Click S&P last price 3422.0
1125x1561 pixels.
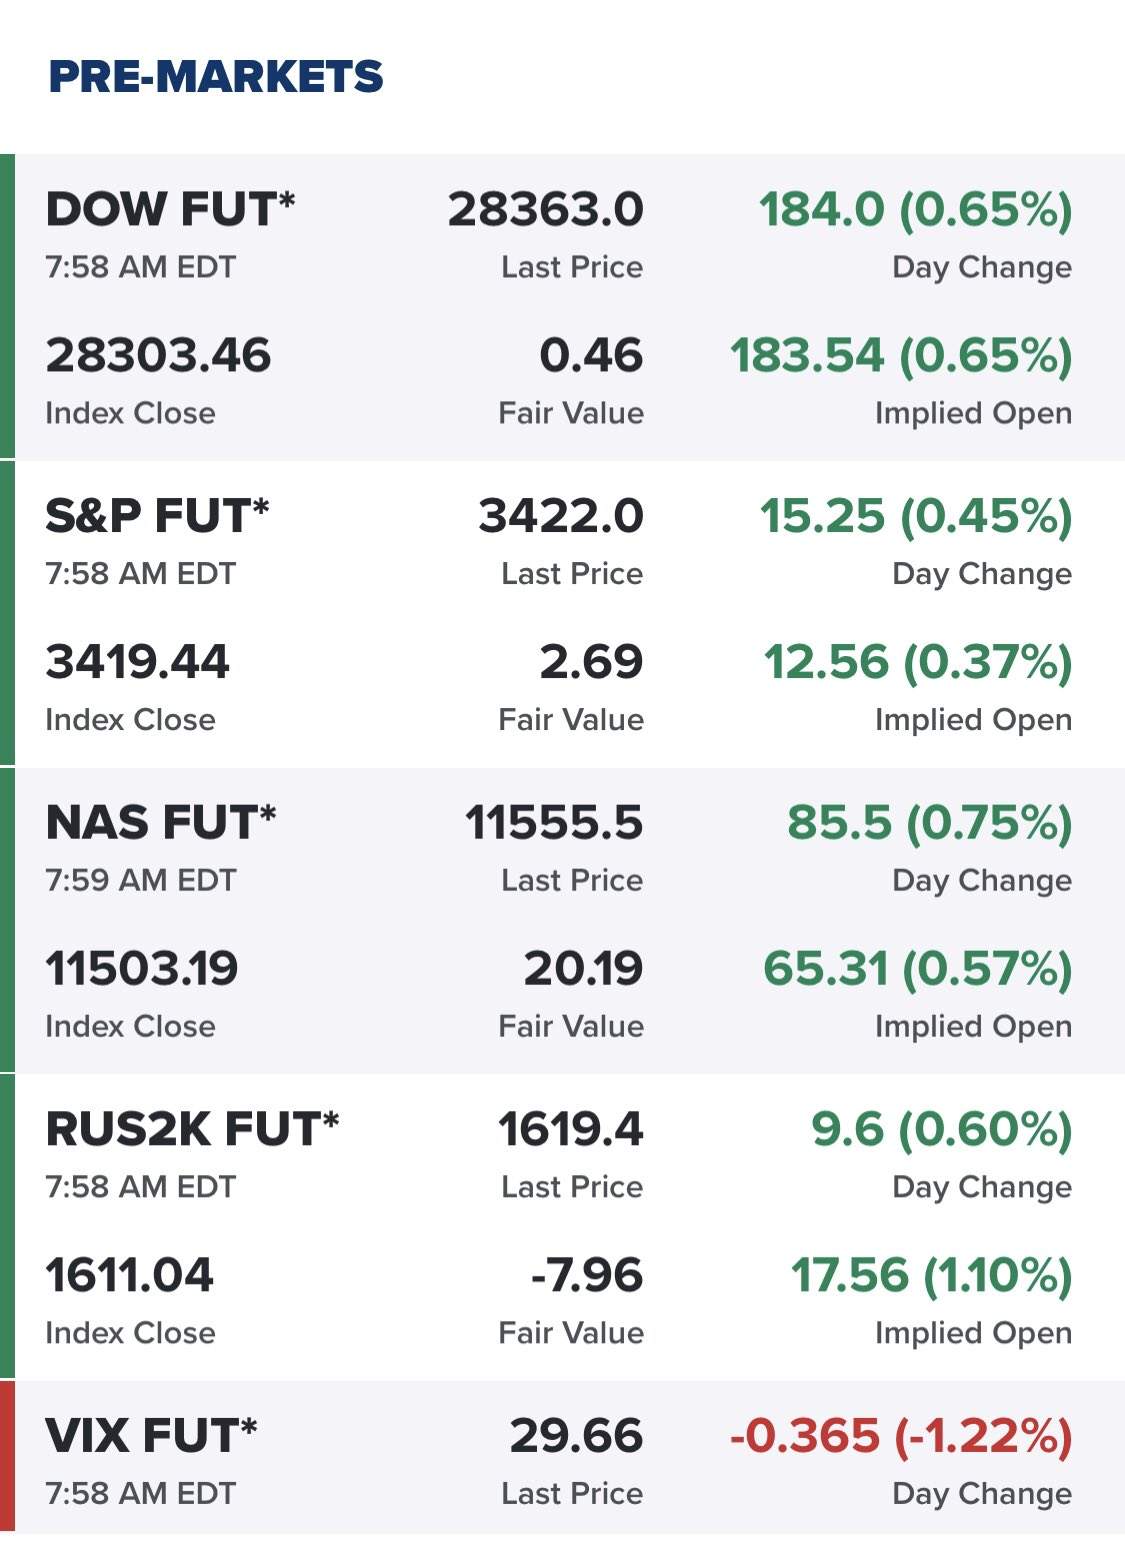[561, 517]
